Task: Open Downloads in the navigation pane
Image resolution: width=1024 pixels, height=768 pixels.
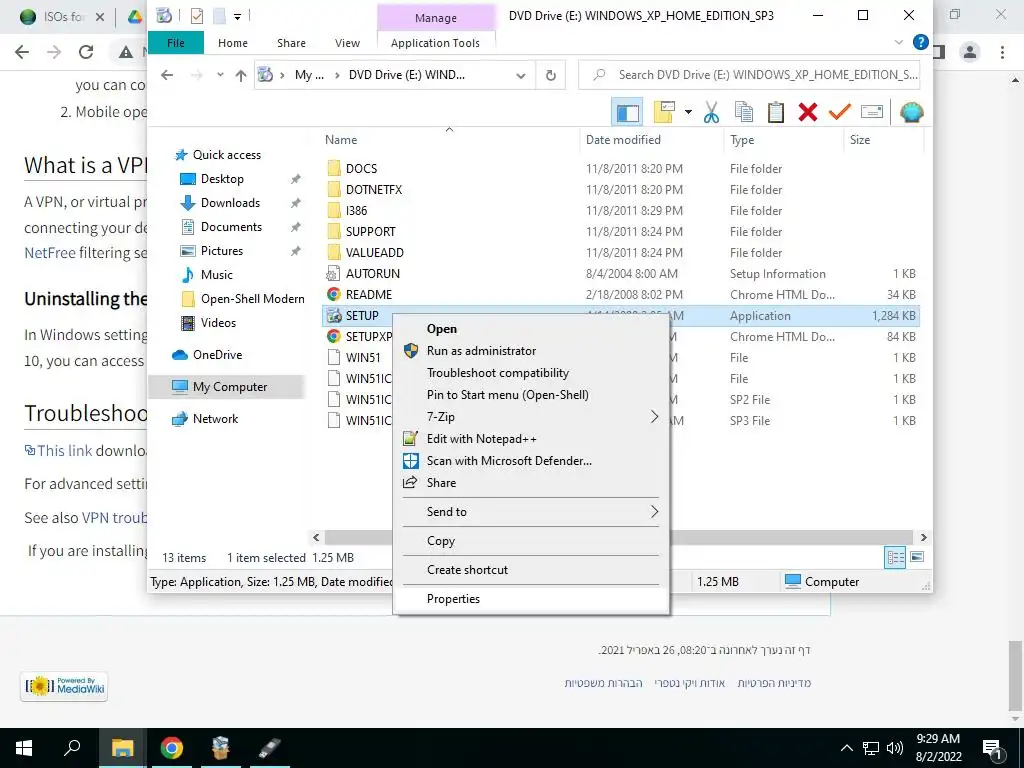Action: coord(230,203)
